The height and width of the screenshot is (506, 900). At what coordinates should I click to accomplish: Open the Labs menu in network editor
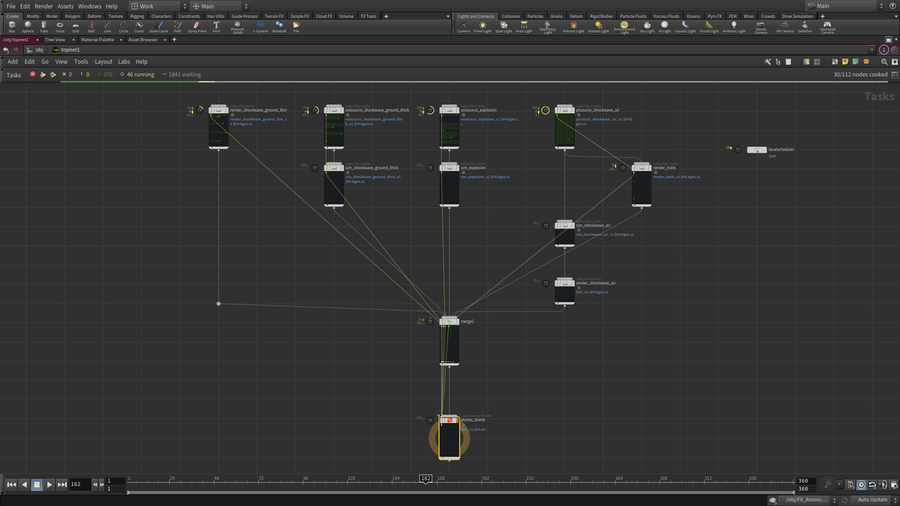click(x=124, y=61)
